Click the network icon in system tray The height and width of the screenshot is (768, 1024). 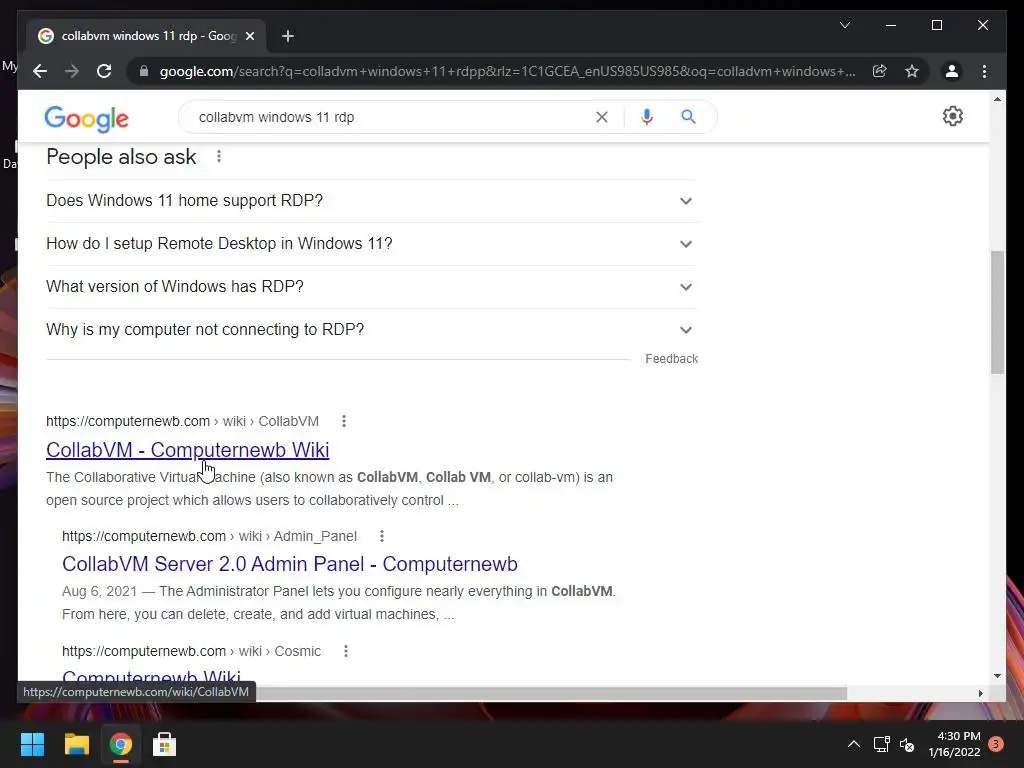882,744
